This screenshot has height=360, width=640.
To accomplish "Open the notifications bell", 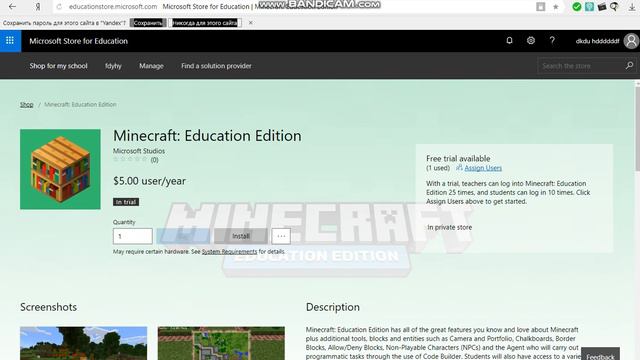I will [x=509, y=40].
